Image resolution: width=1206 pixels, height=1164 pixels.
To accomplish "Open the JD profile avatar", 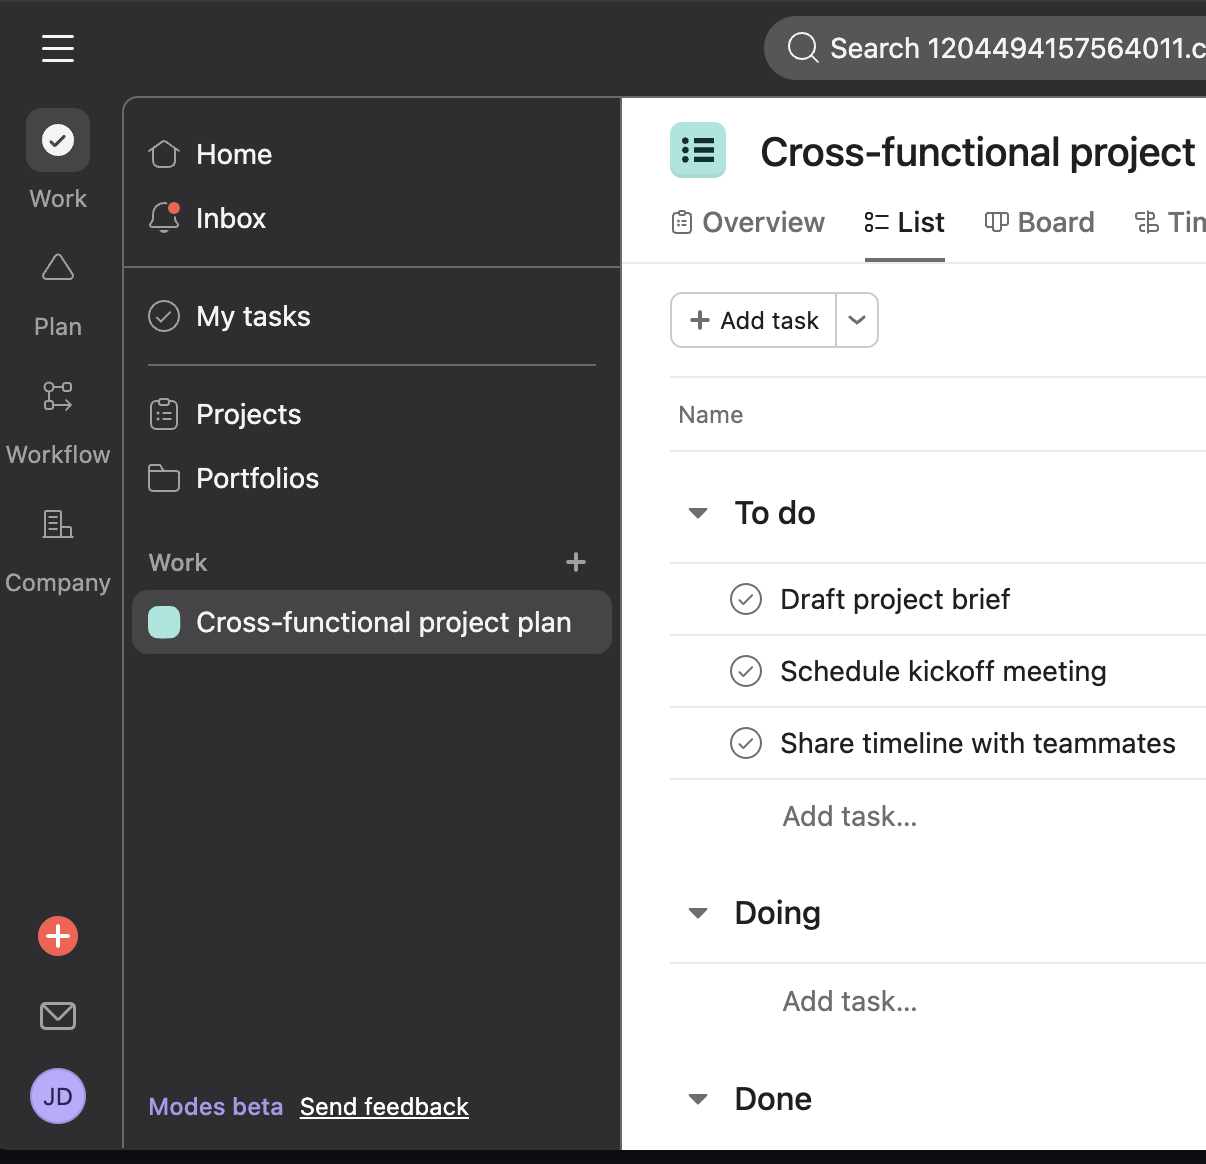I will [x=58, y=1096].
